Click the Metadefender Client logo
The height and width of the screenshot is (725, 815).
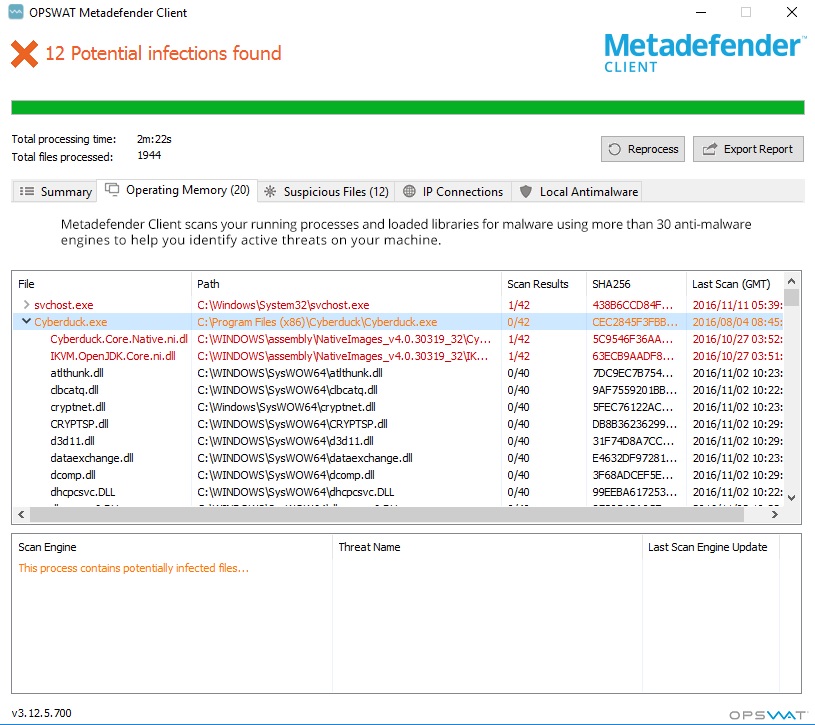[x=703, y=52]
